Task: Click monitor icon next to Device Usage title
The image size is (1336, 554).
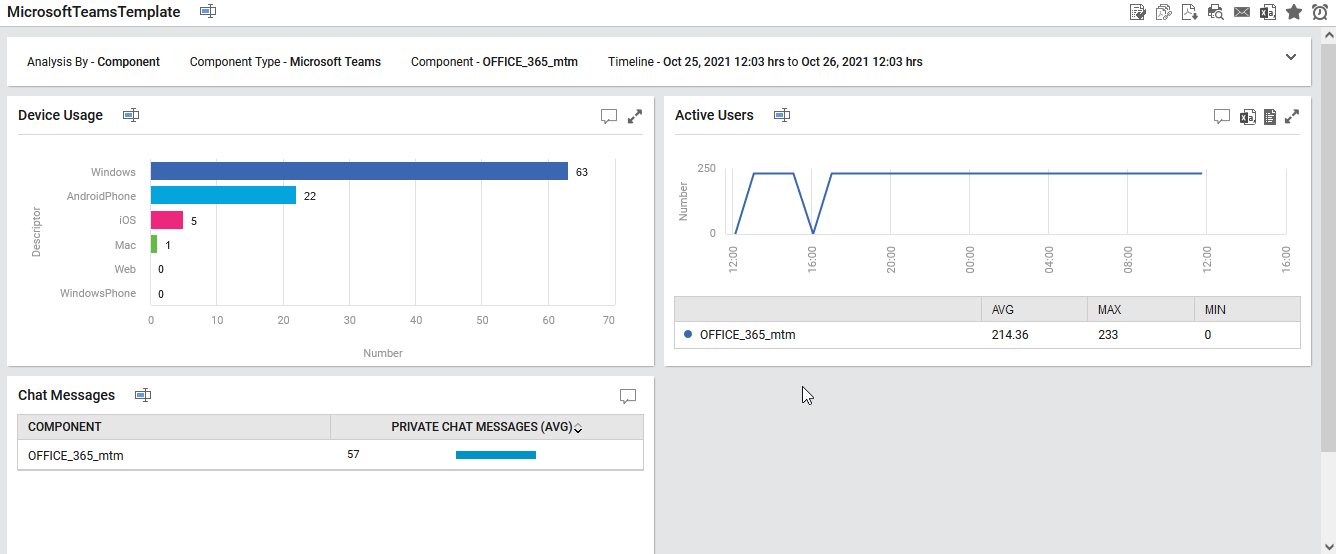Action: (131, 115)
